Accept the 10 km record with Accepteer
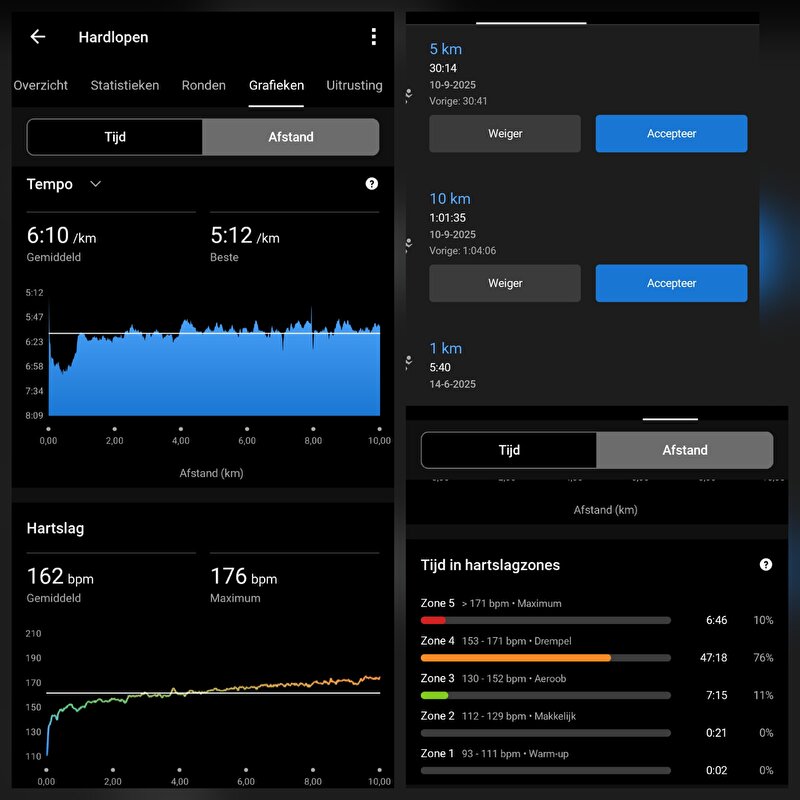 point(671,283)
